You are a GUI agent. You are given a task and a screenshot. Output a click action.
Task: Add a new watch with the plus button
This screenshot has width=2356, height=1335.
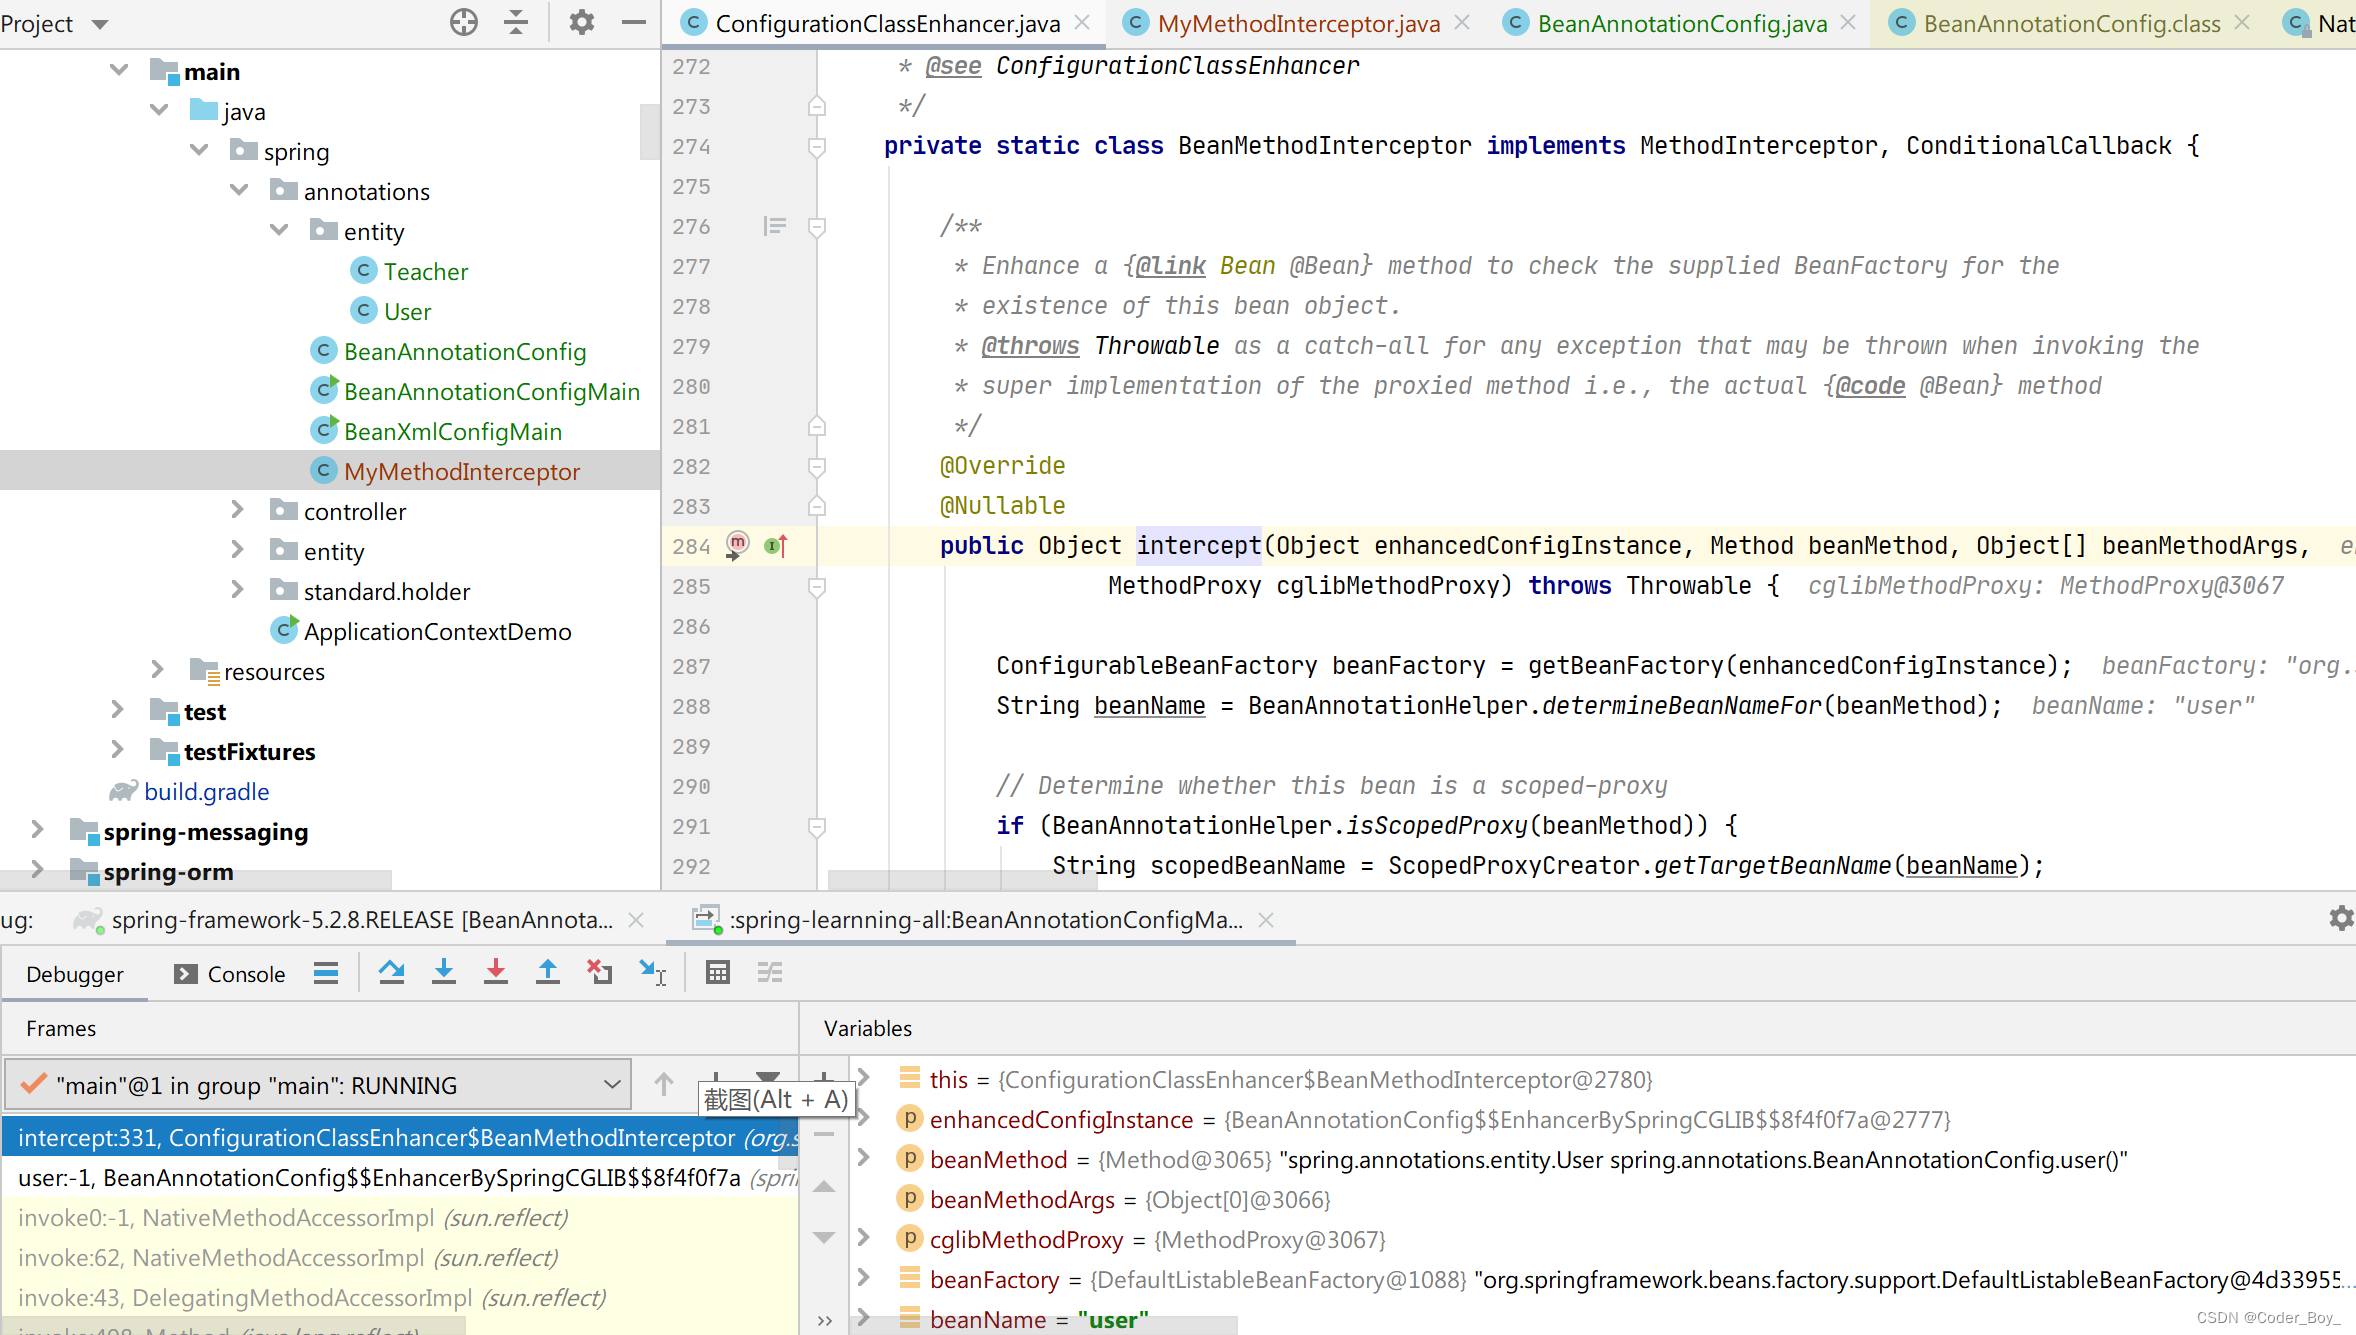[825, 1076]
